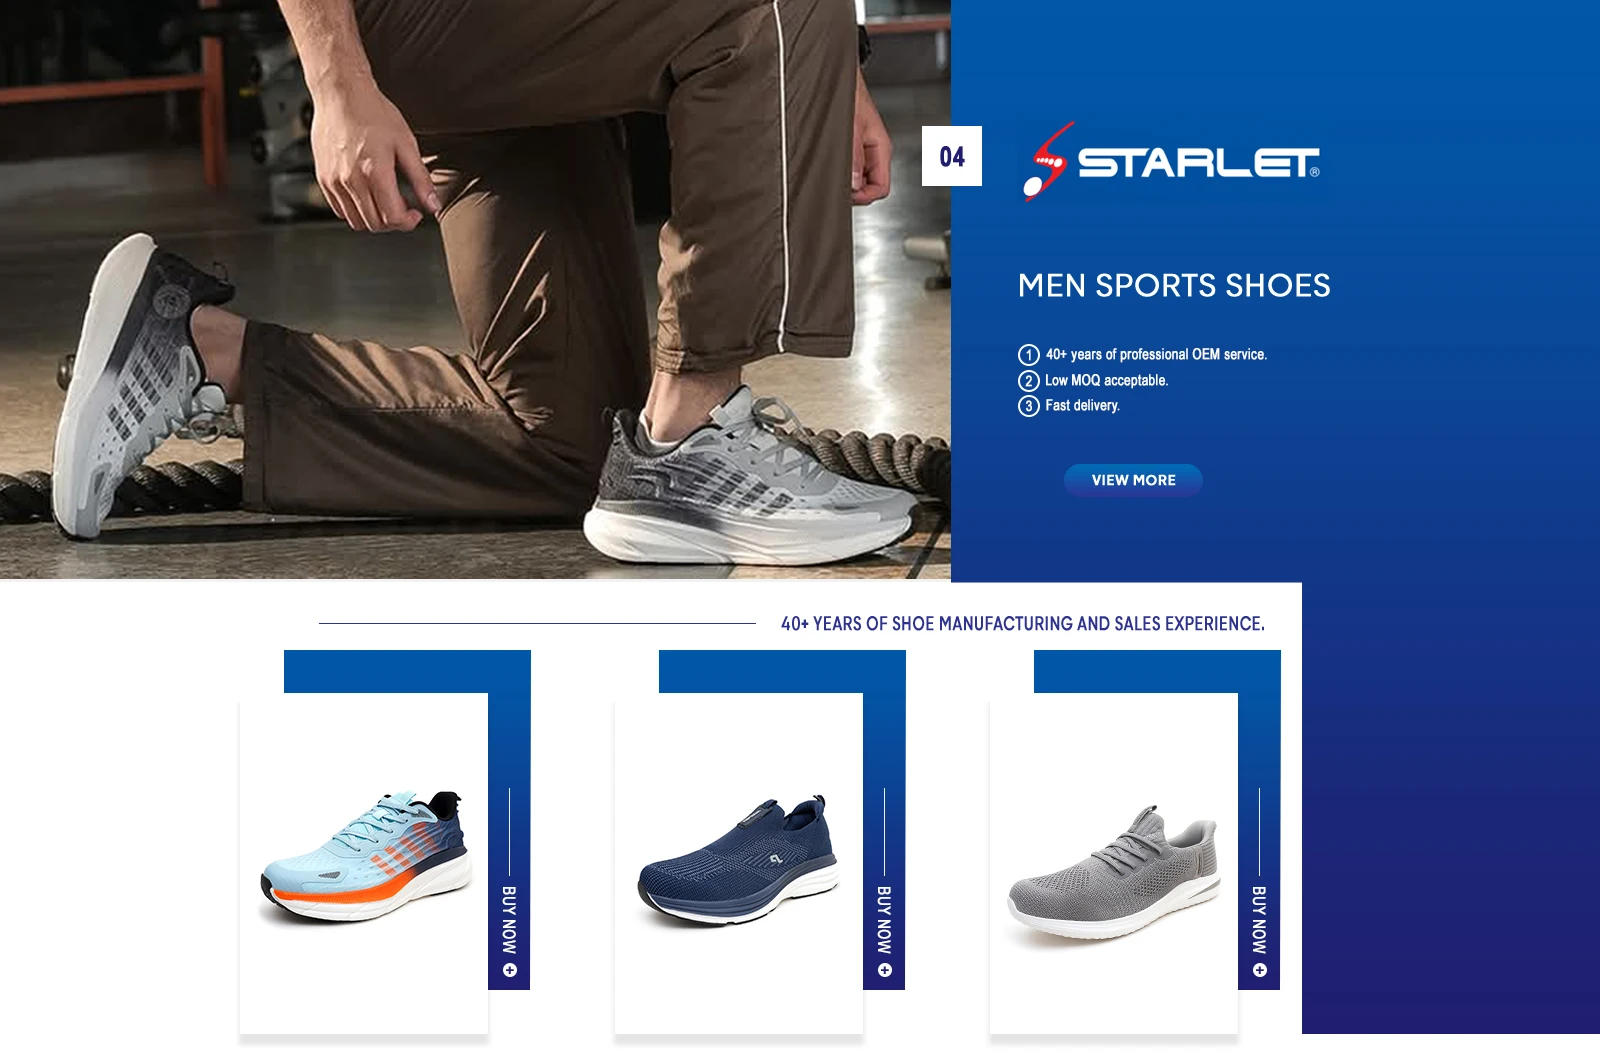Click BUY NOW beside the gray knit shoe
Image resolution: width=1600 pixels, height=1056 pixels.
pyautogui.click(x=1259, y=920)
